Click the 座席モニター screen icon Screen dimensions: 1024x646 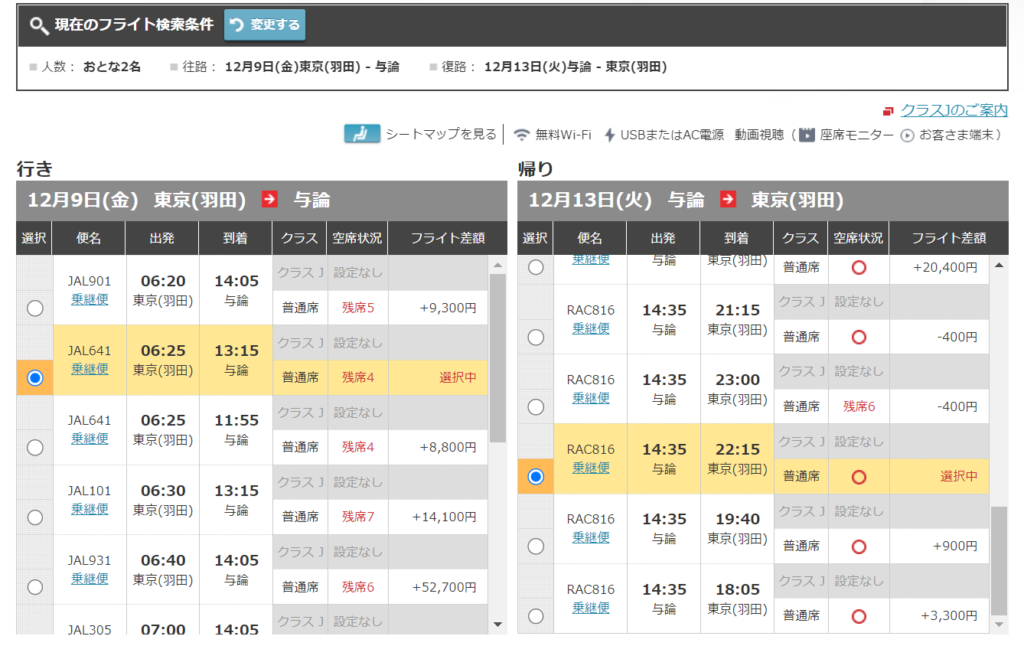click(807, 135)
